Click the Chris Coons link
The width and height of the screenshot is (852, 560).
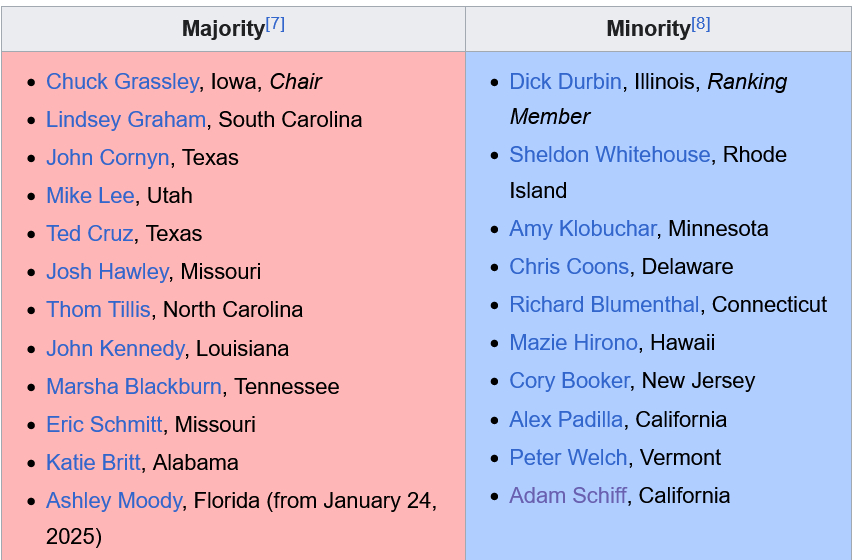pyautogui.click(x=569, y=267)
